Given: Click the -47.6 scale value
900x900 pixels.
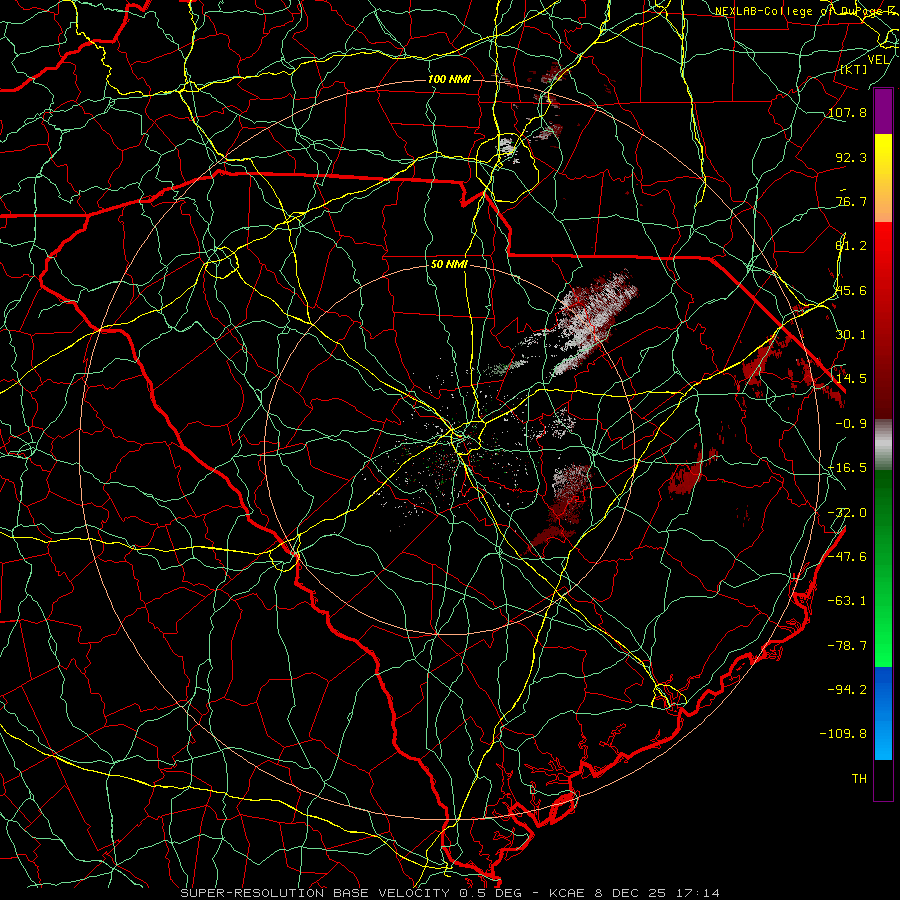Looking at the screenshot, I should [848, 557].
